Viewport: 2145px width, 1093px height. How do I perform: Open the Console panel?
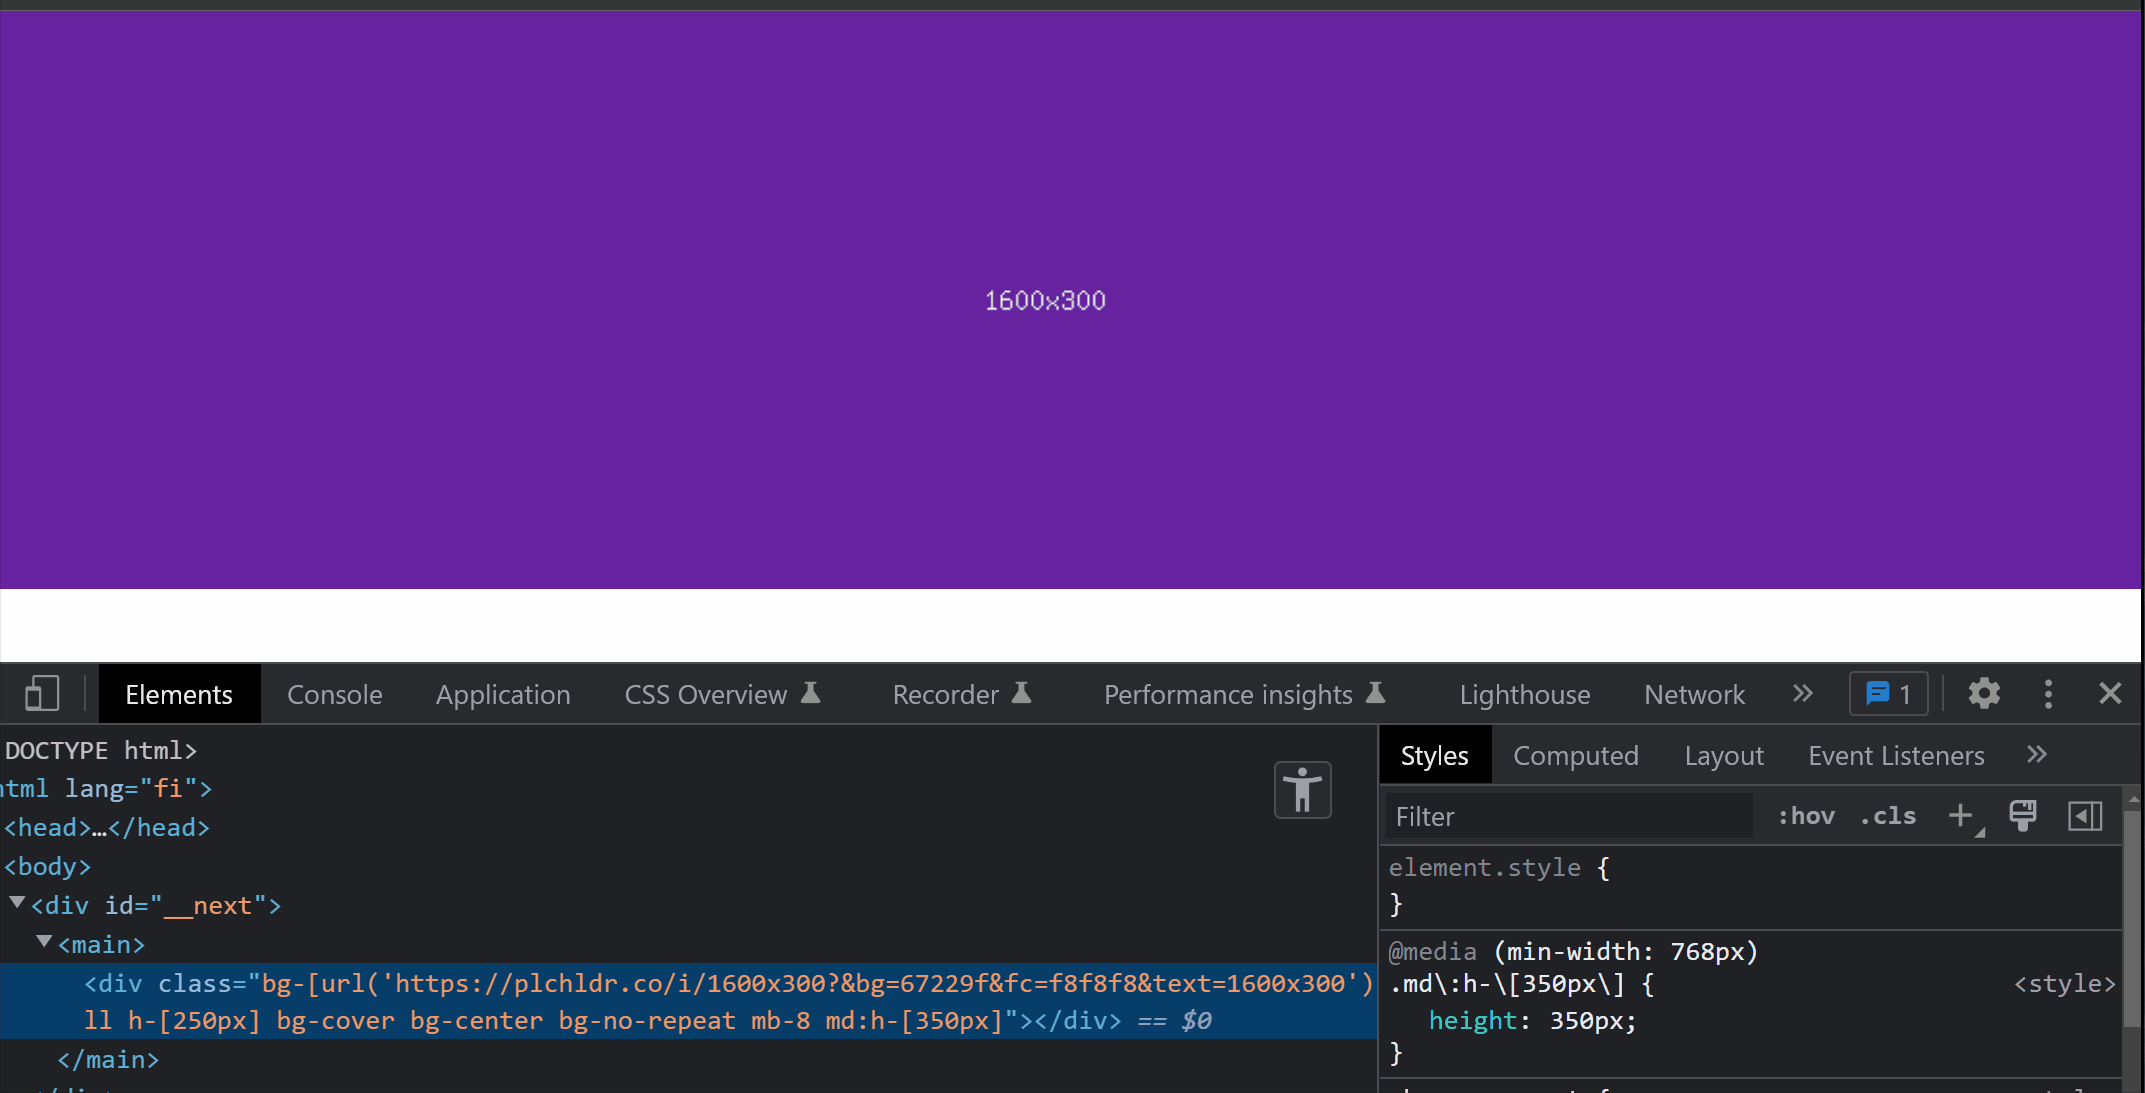334,693
